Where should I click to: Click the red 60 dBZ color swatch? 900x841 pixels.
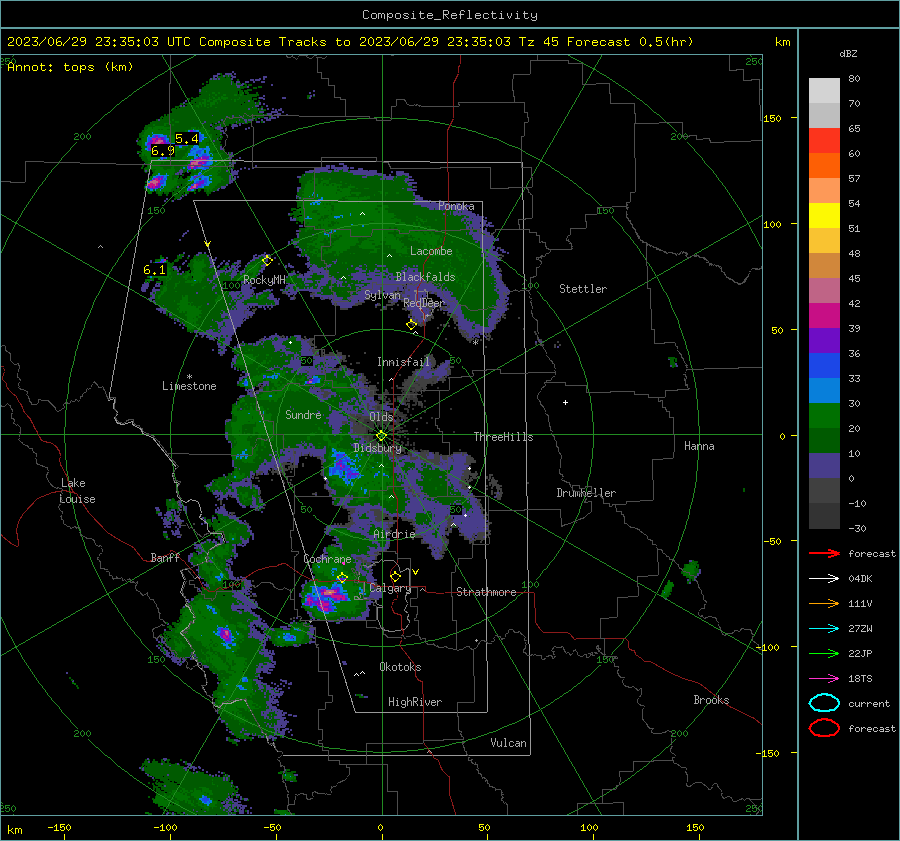(x=824, y=140)
